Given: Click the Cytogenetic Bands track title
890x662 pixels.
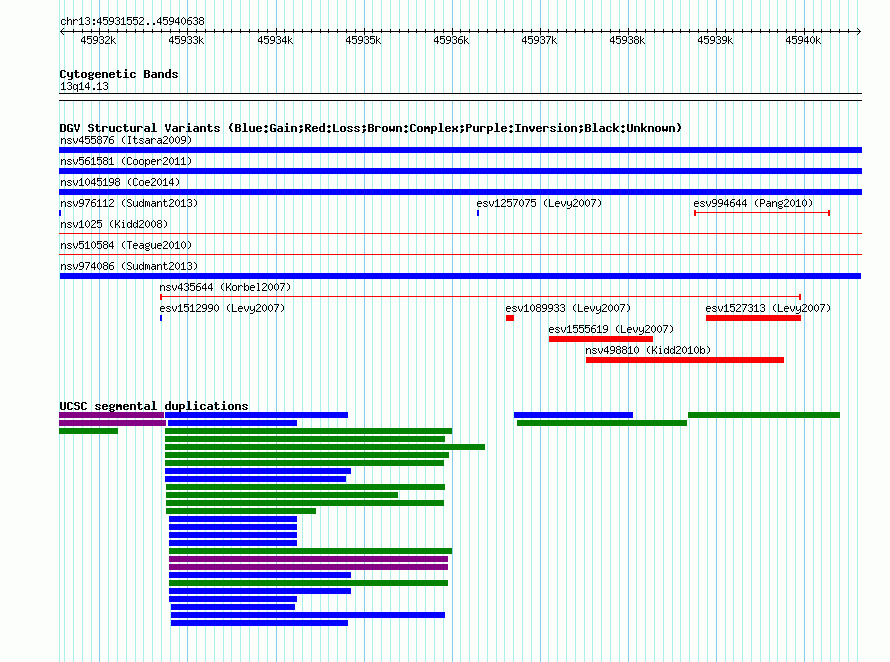Looking at the screenshot, I should coord(119,74).
